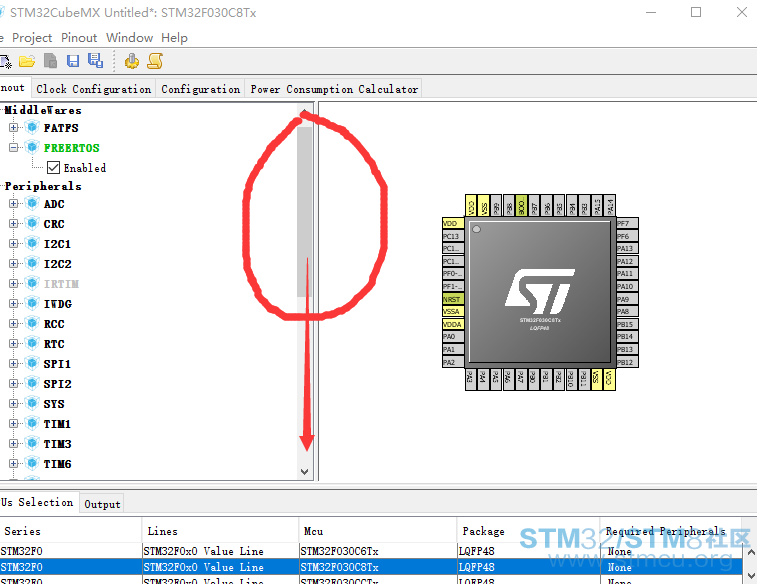This screenshot has height=584, width=757.
Task: Expand the ADC peripheral node
Action: (x=14, y=204)
